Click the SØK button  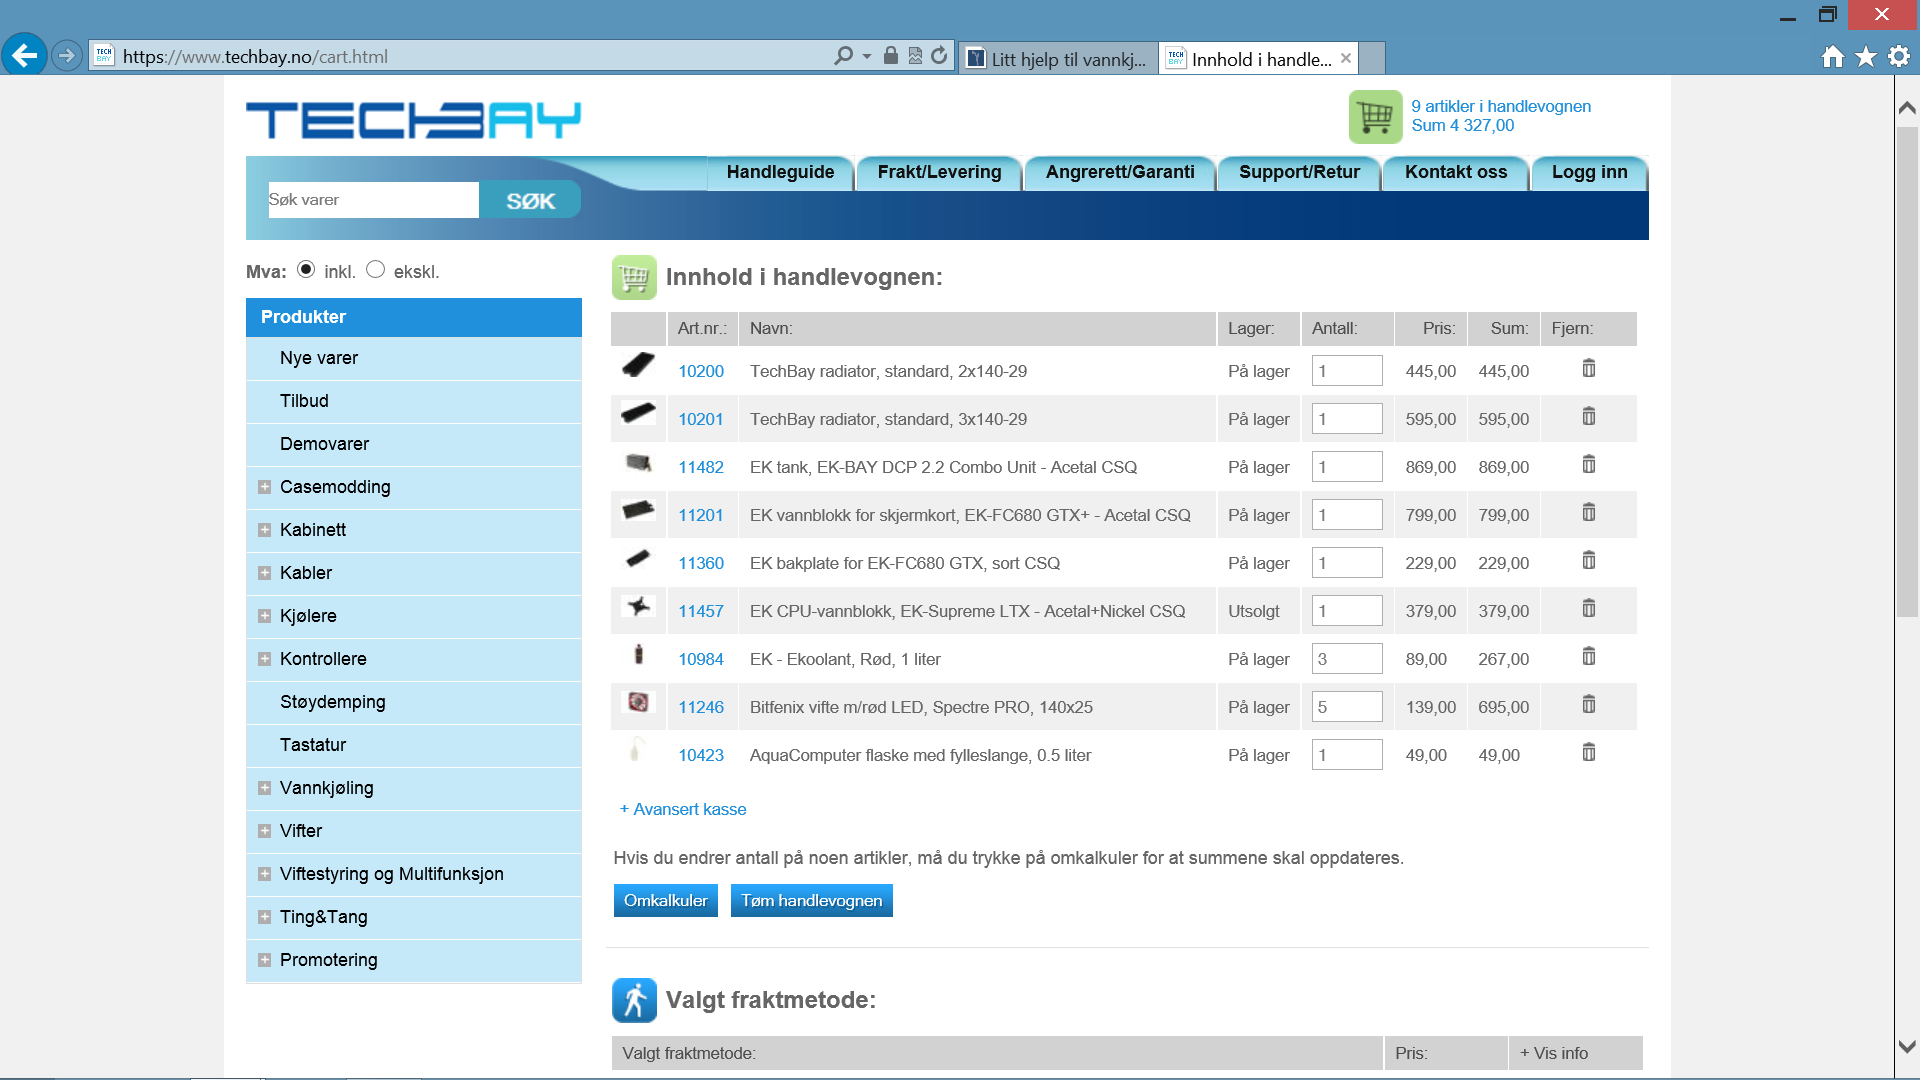coord(530,200)
